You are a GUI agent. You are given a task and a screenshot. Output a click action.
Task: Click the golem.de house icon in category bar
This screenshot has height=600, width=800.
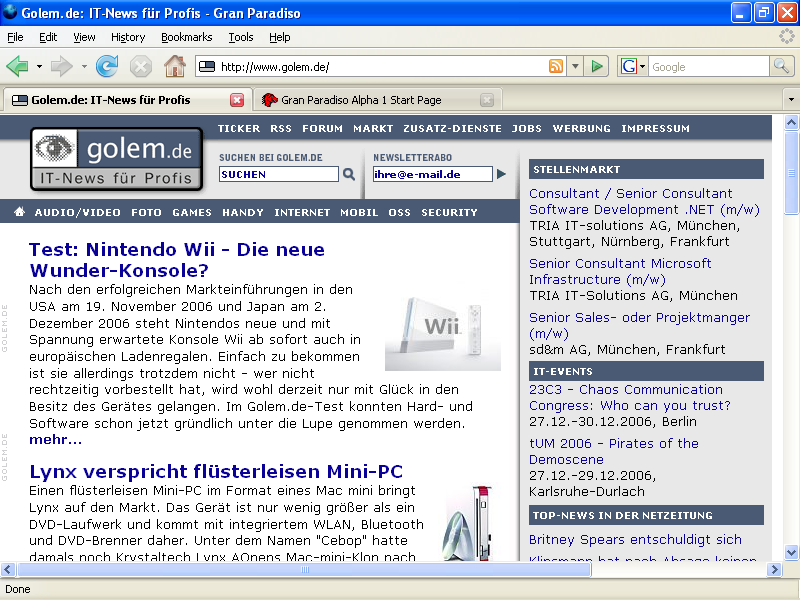coord(19,212)
